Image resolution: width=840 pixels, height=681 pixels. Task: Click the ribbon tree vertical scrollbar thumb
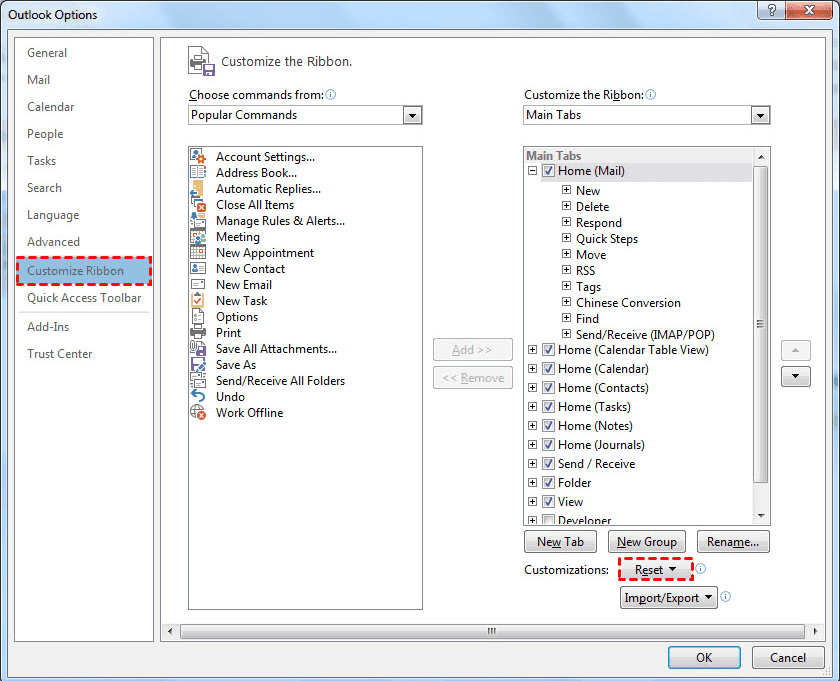761,324
